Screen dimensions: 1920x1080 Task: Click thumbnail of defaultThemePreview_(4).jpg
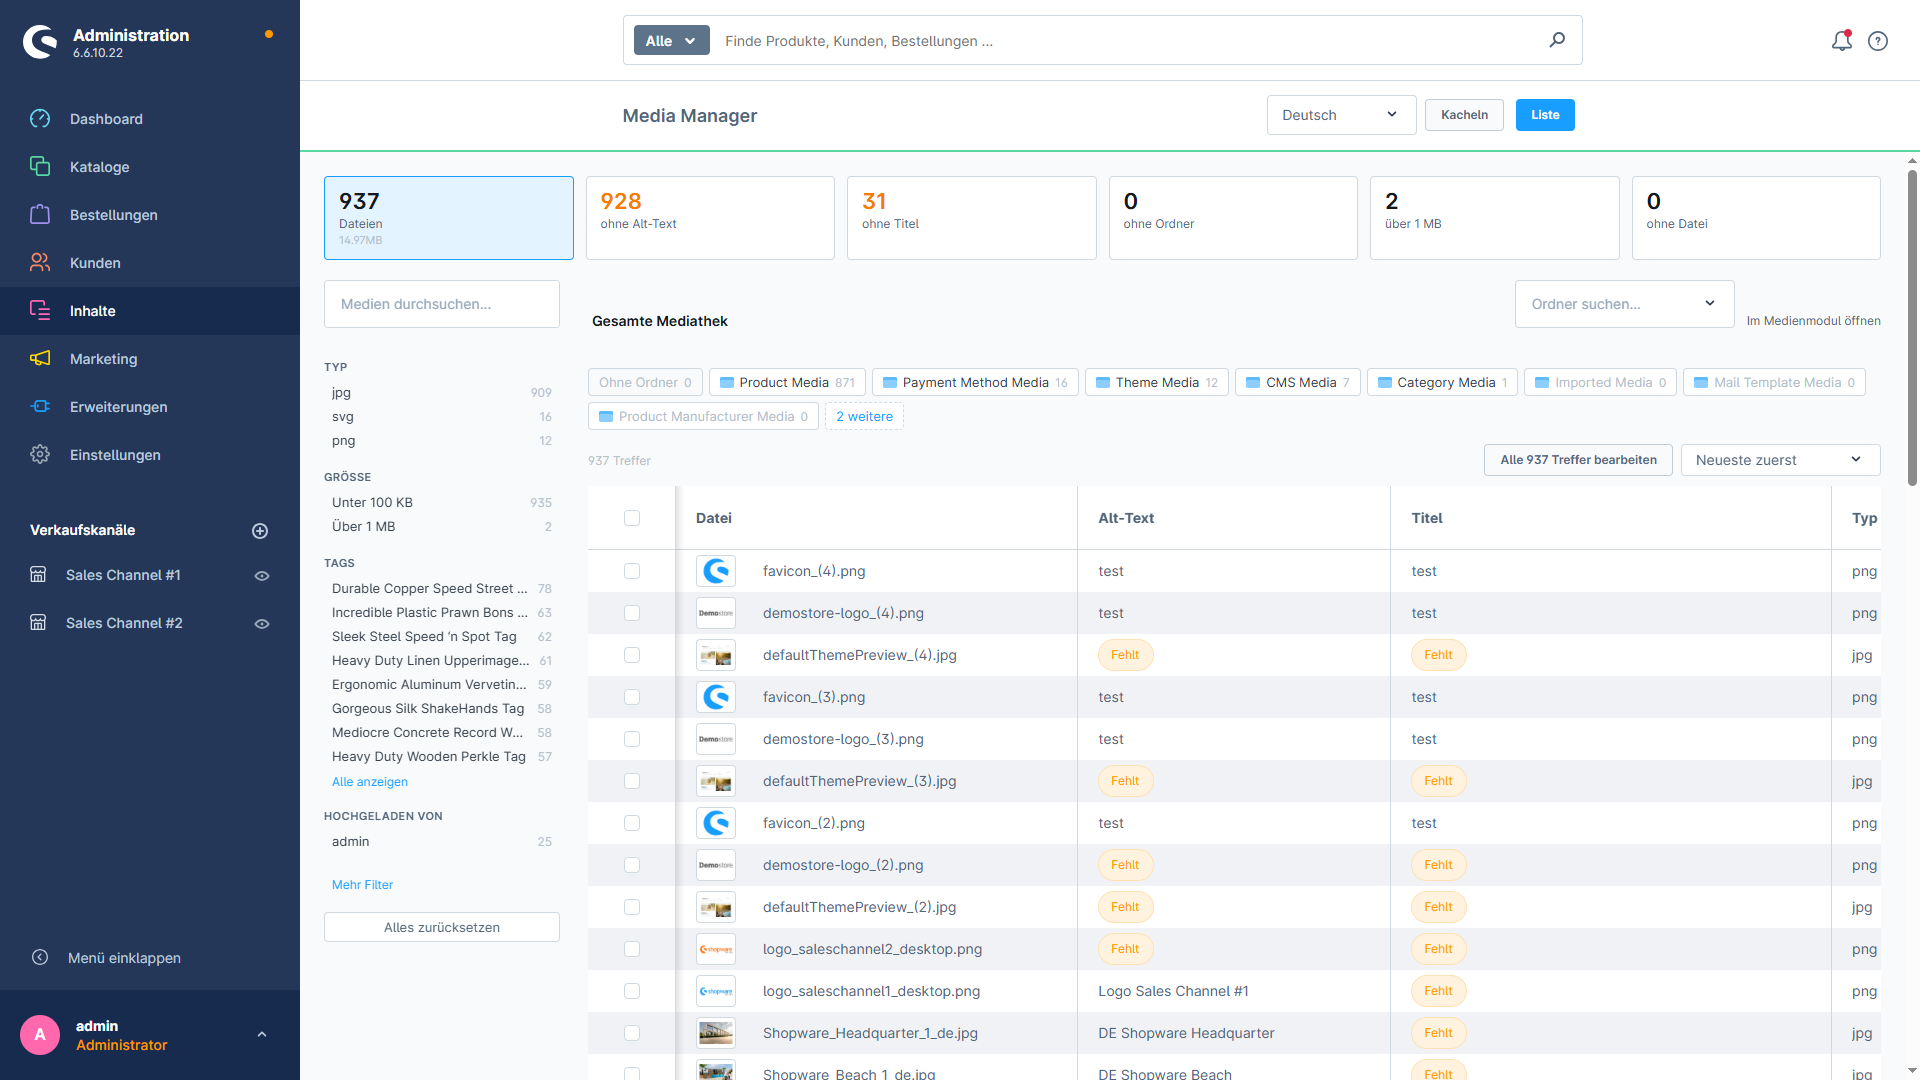tap(716, 655)
